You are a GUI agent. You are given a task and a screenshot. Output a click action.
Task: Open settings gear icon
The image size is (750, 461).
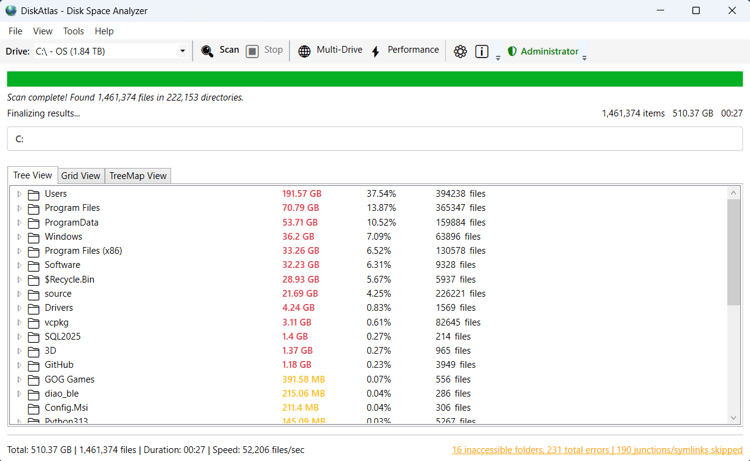click(460, 51)
